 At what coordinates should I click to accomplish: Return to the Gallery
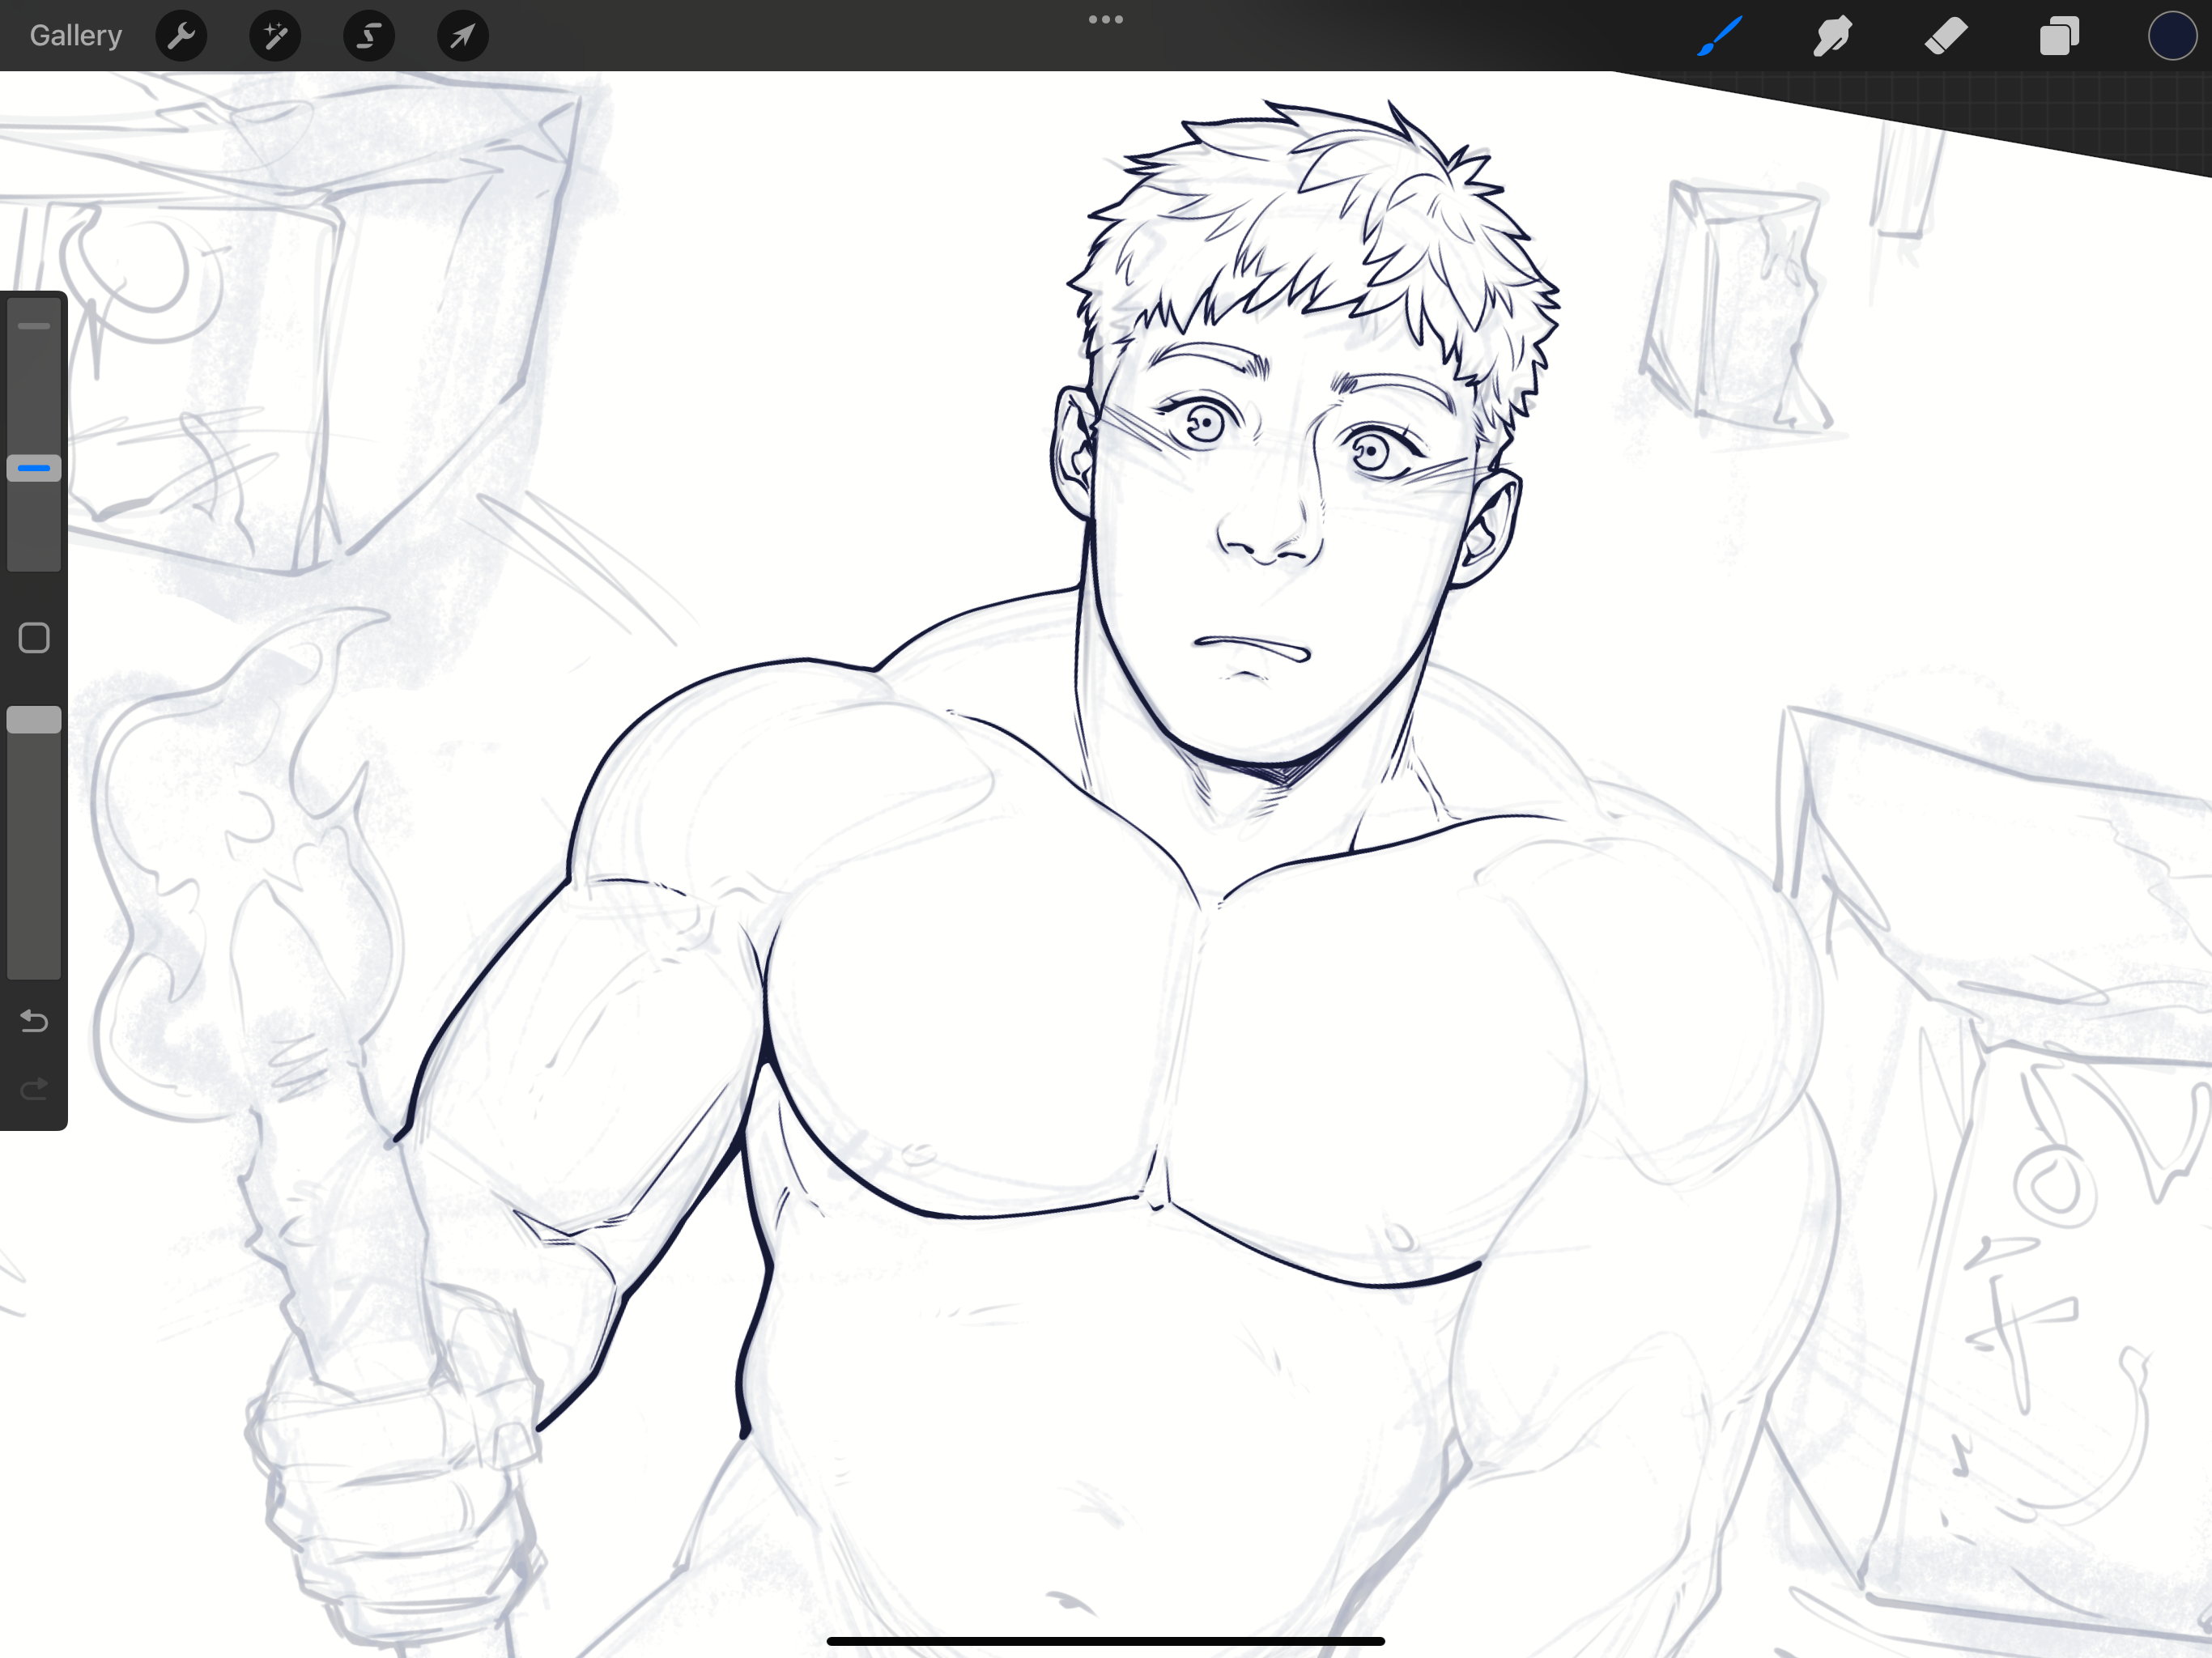click(76, 36)
